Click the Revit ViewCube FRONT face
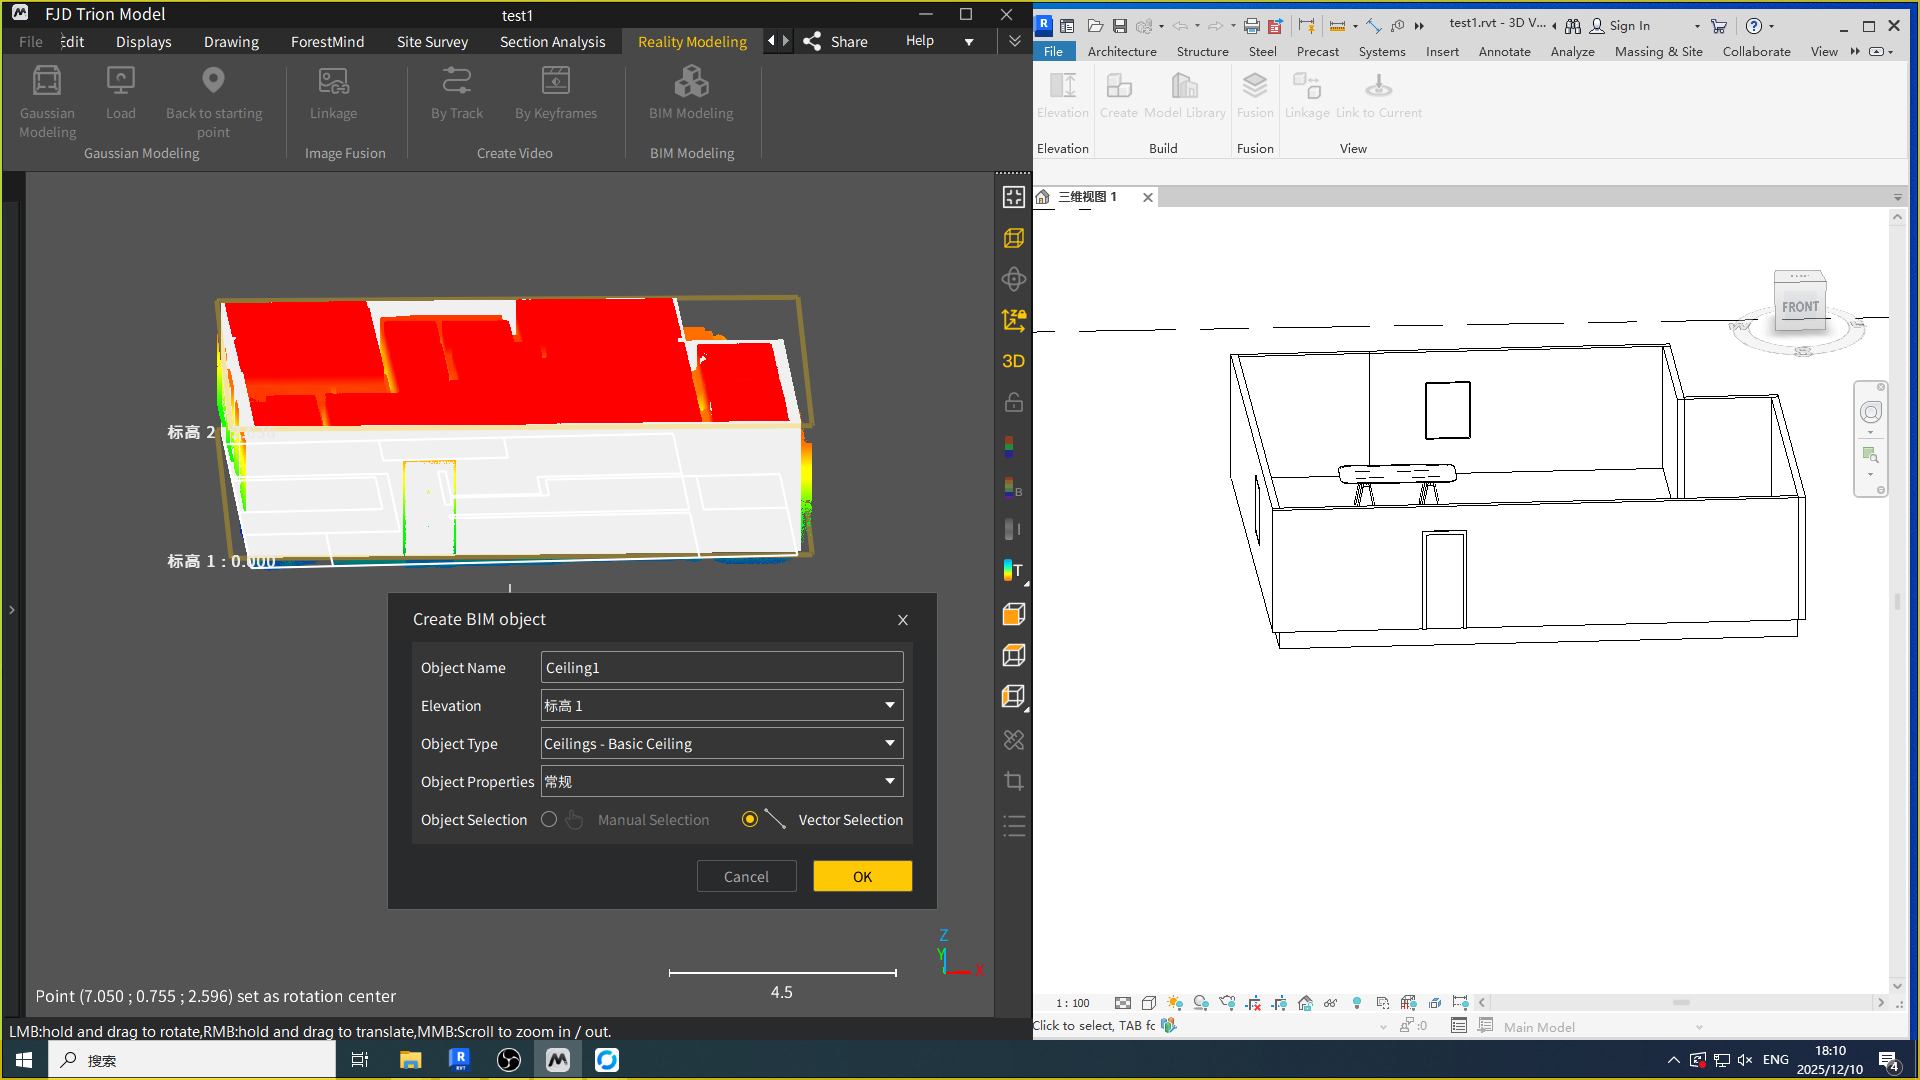The height and width of the screenshot is (1080, 1920). (x=1800, y=307)
